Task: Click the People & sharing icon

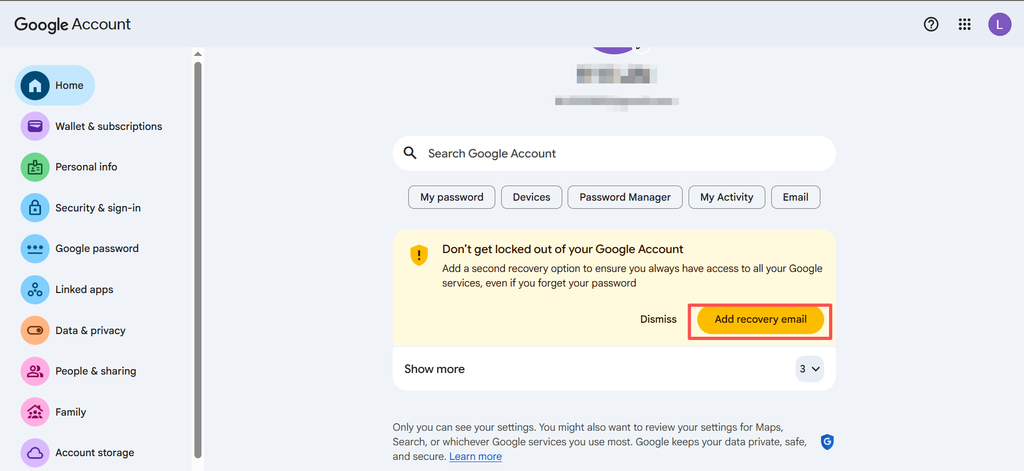Action: pyautogui.click(x=35, y=371)
